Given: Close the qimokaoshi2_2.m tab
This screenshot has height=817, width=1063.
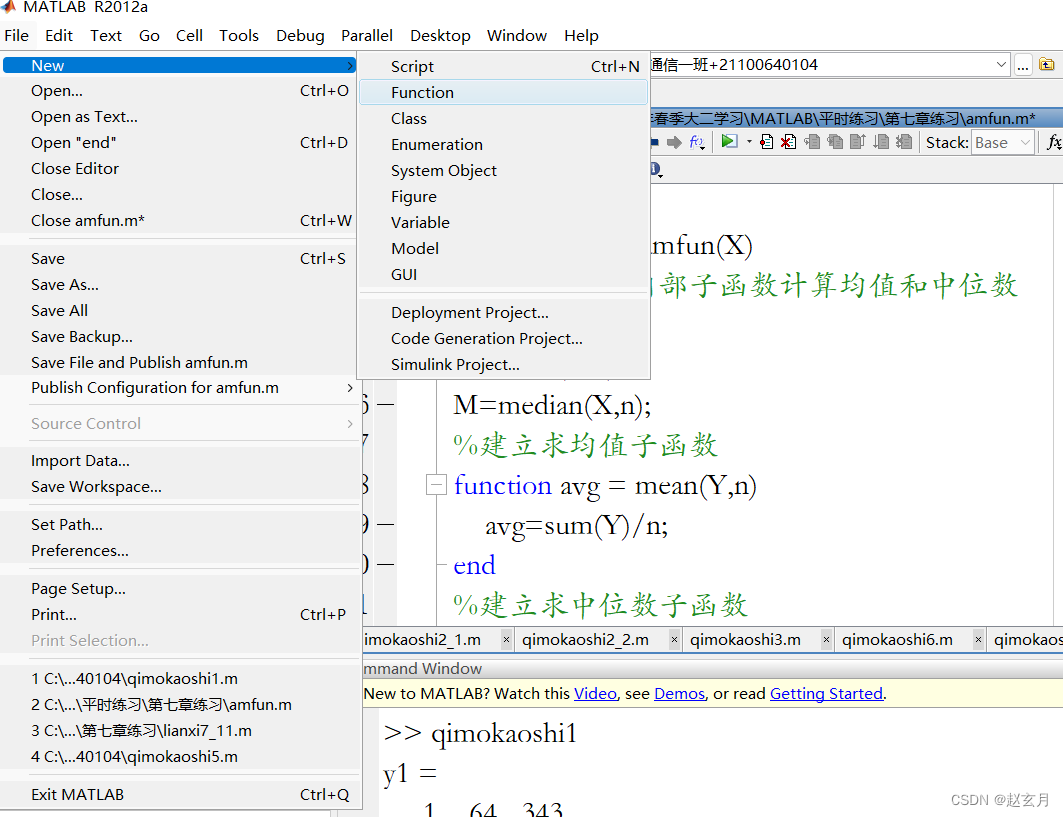Looking at the screenshot, I should click(x=674, y=639).
